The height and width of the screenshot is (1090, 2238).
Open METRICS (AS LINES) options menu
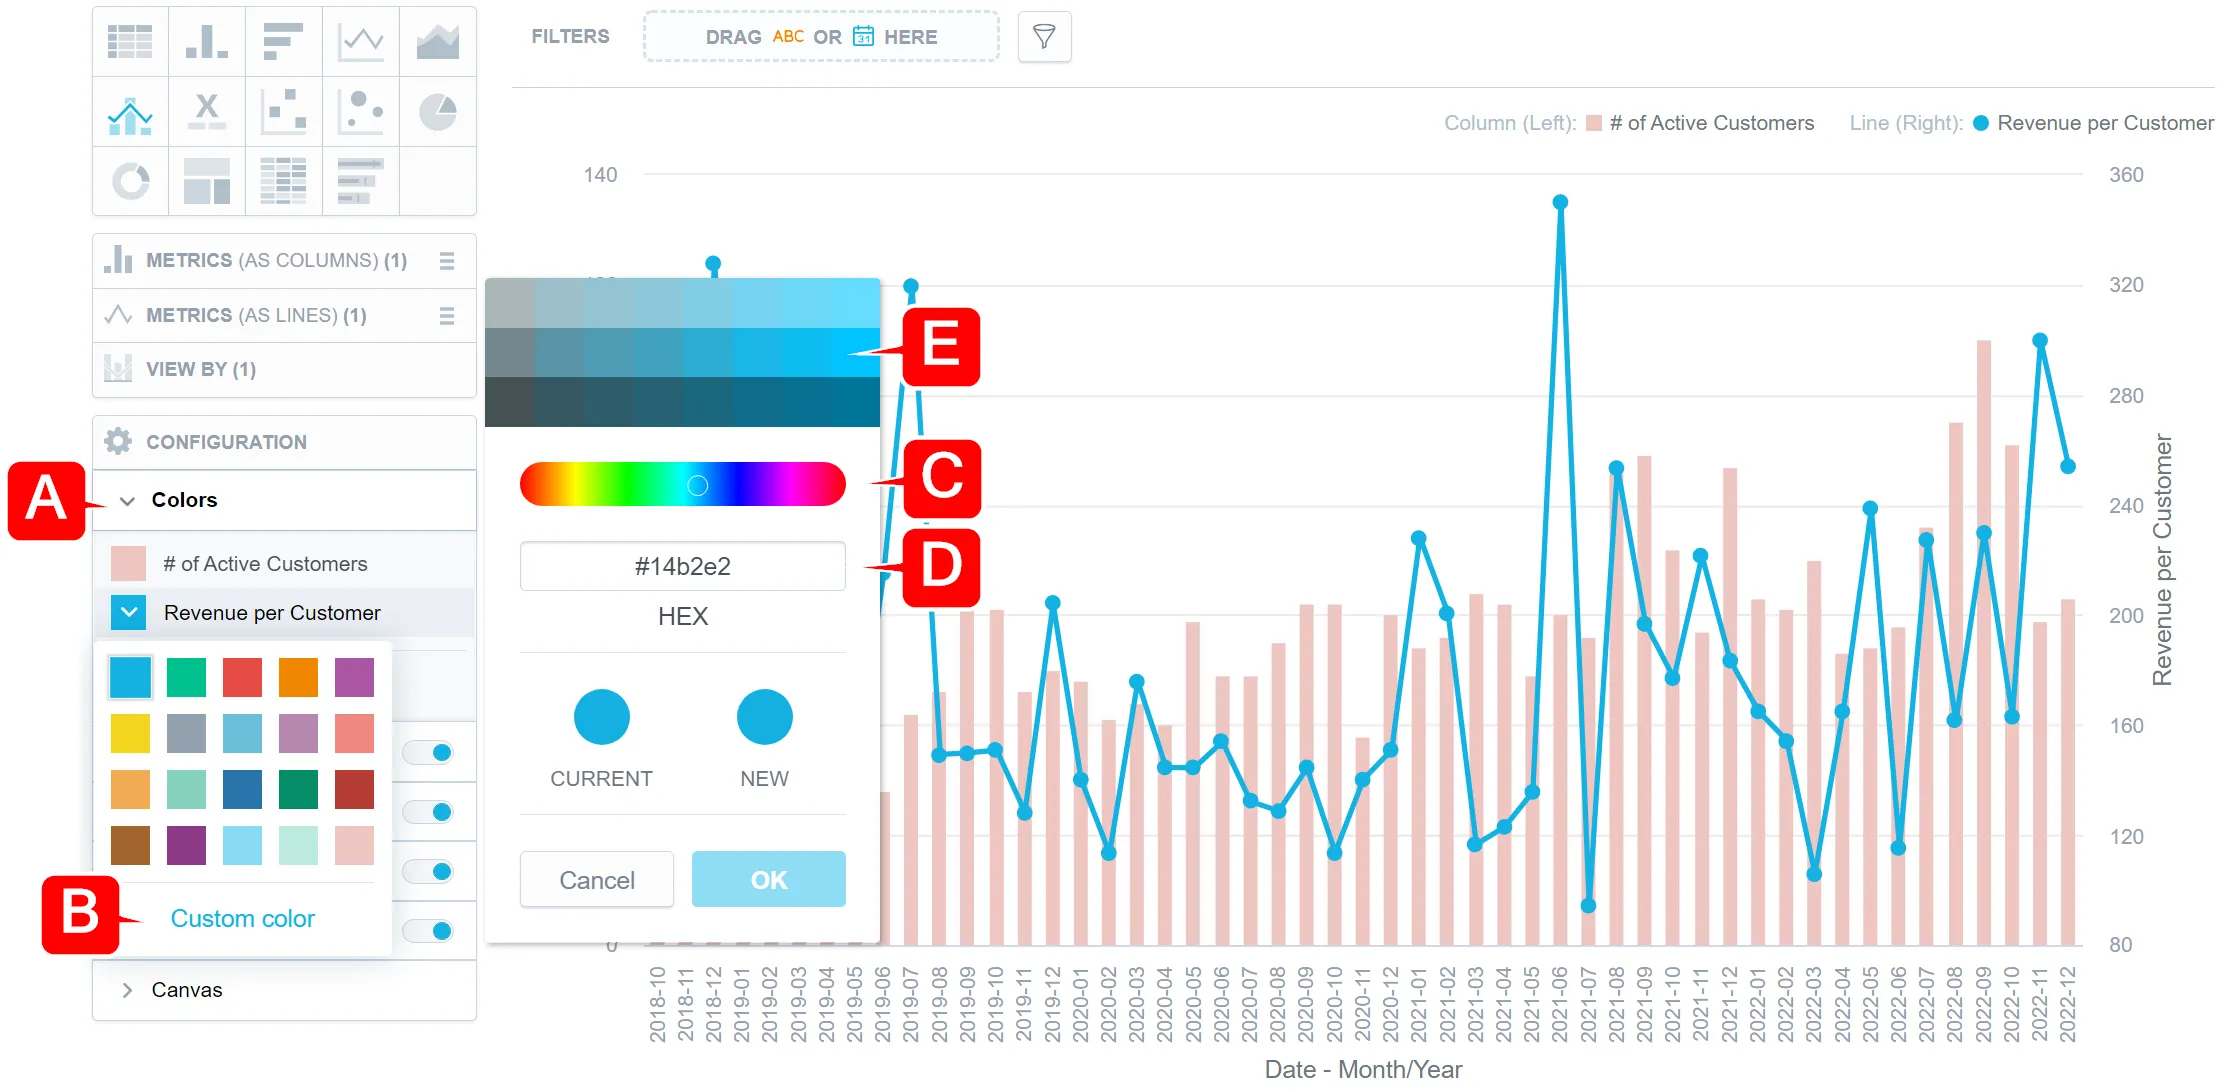(x=447, y=315)
